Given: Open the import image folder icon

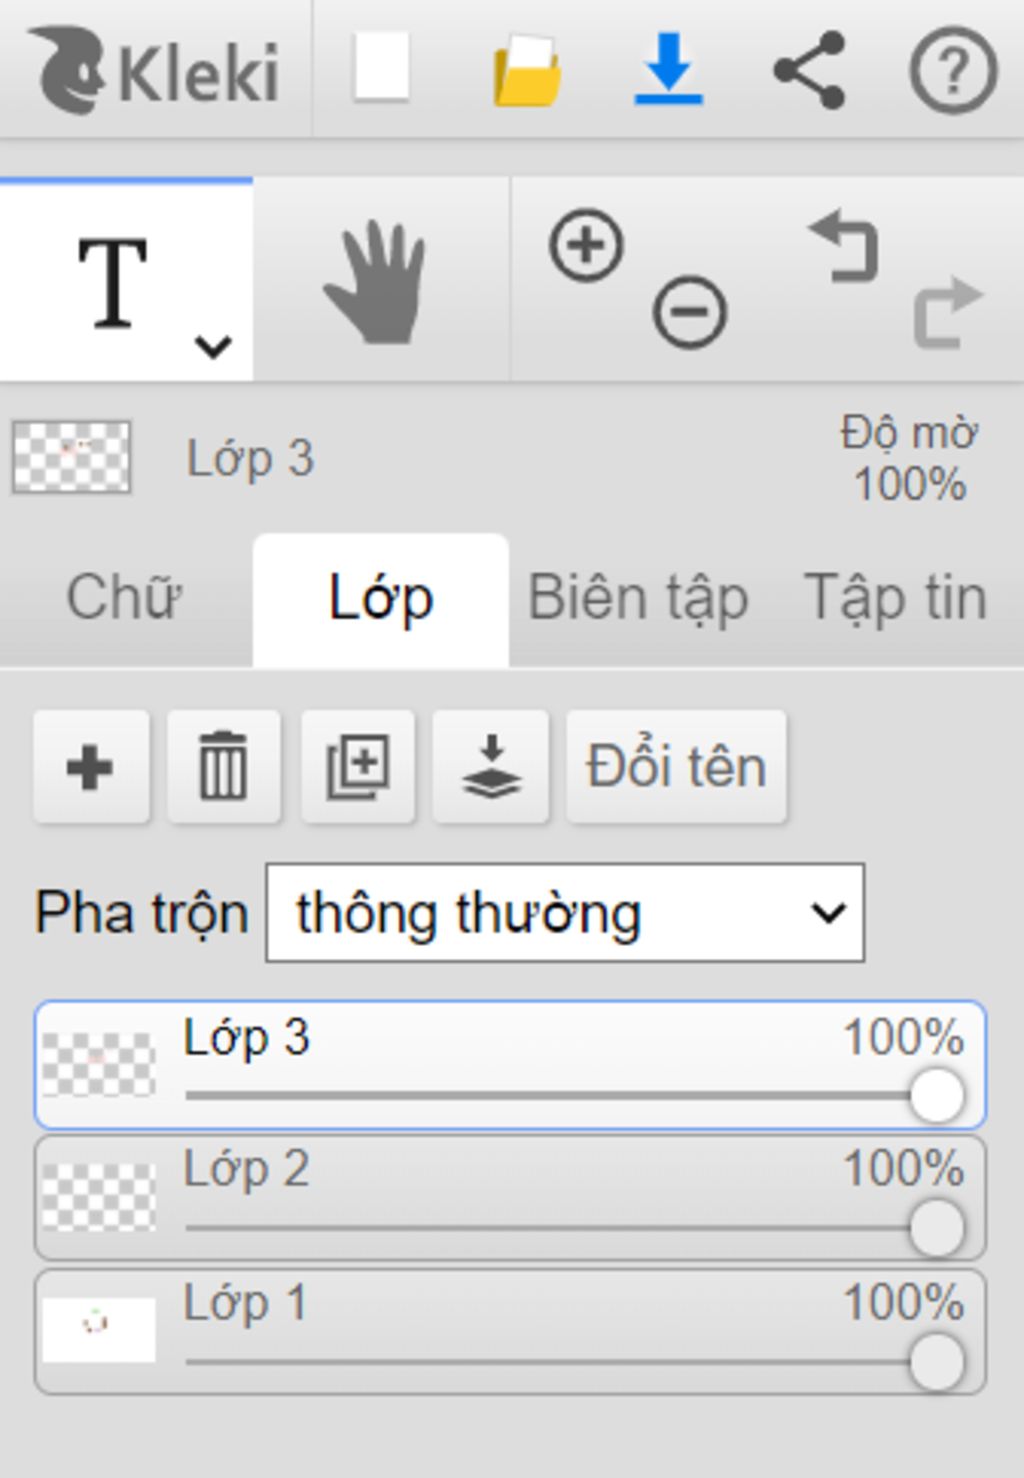Looking at the screenshot, I should pos(527,70).
